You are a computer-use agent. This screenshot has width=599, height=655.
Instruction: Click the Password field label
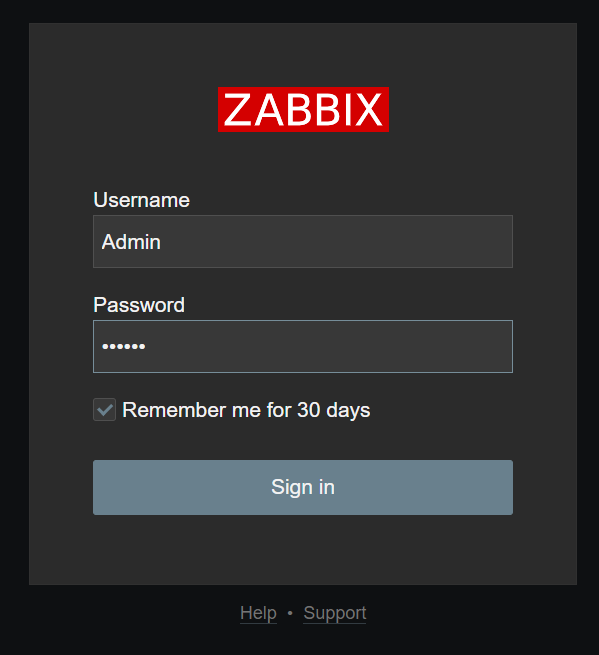click(139, 305)
